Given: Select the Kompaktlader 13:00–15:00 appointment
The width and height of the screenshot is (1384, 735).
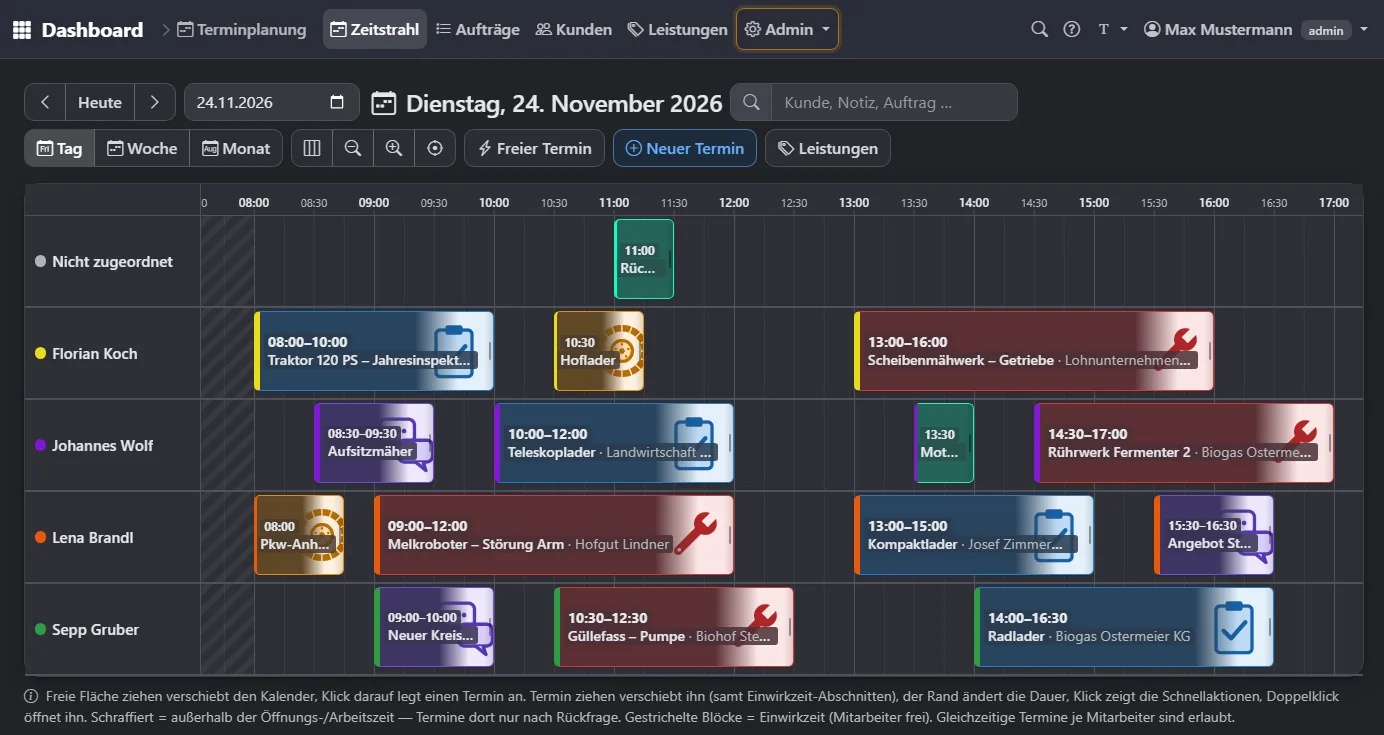Looking at the screenshot, I should [974, 535].
